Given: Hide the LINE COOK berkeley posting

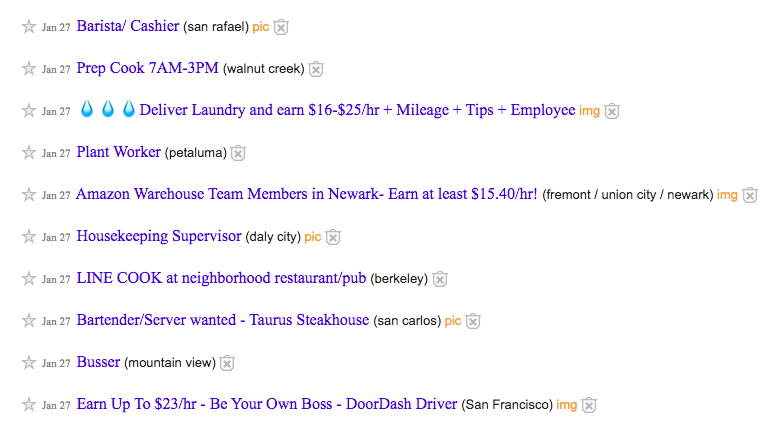Looking at the screenshot, I should pos(440,279).
